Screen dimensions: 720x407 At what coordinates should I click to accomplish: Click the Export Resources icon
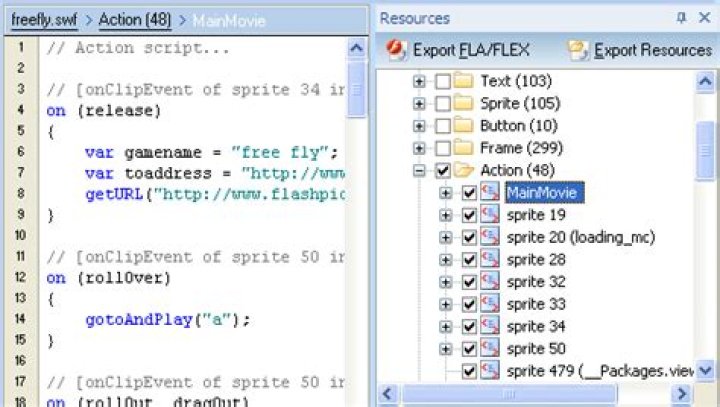[578, 50]
